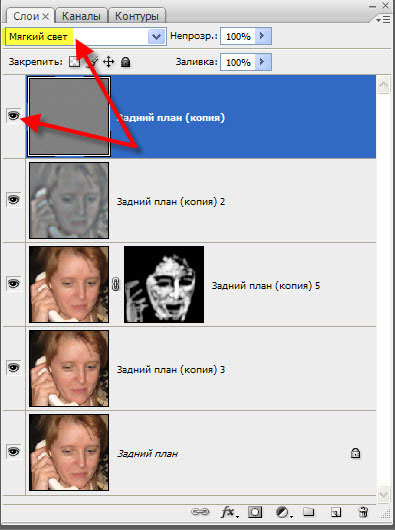This screenshot has height=530, width=395.
Task: Switch to the Контуры tab
Action: (137, 16)
